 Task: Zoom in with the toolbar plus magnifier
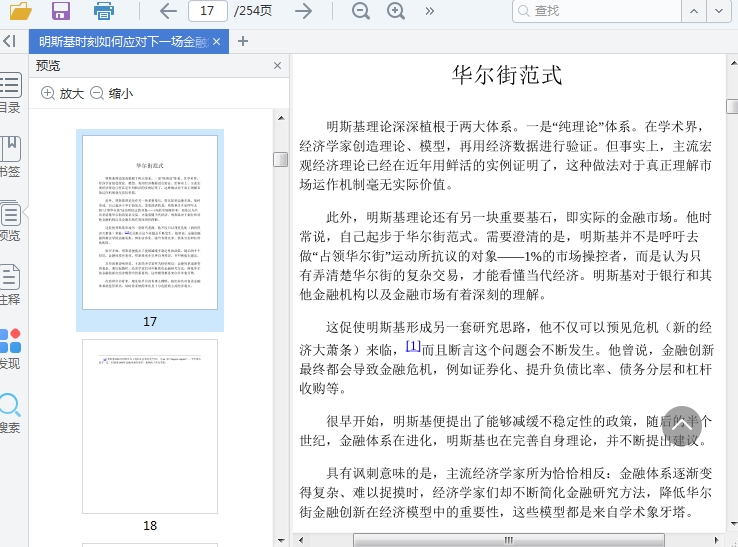click(x=396, y=11)
